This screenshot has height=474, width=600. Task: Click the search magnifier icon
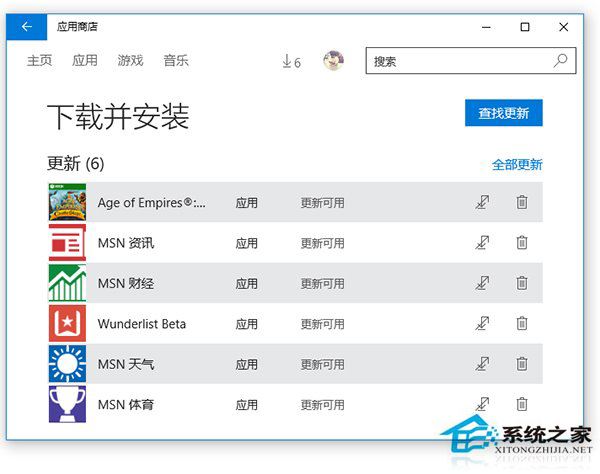(x=560, y=60)
